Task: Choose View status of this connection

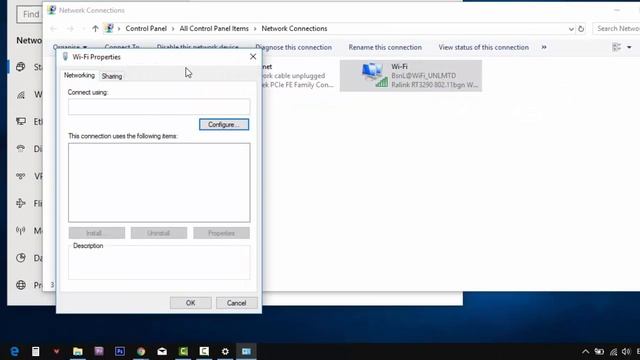Action: [x=484, y=47]
